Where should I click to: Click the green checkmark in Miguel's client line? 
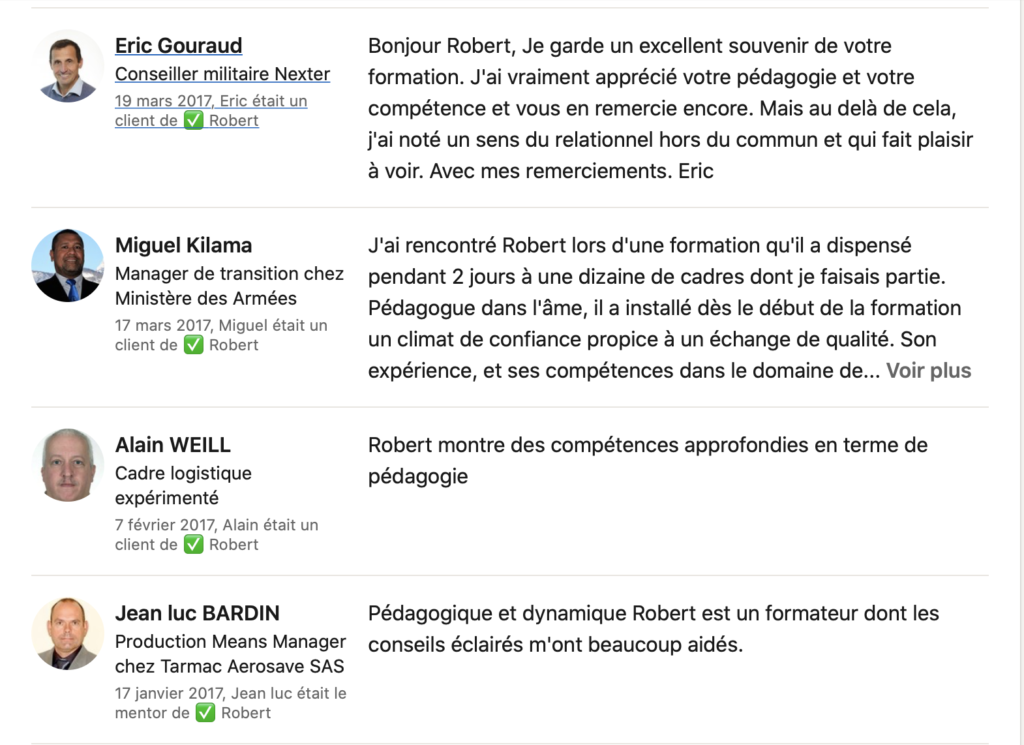(194, 345)
